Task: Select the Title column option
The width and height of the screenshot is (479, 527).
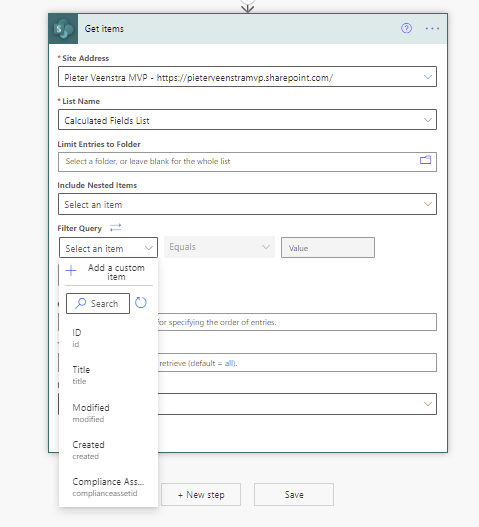Action: click(108, 375)
